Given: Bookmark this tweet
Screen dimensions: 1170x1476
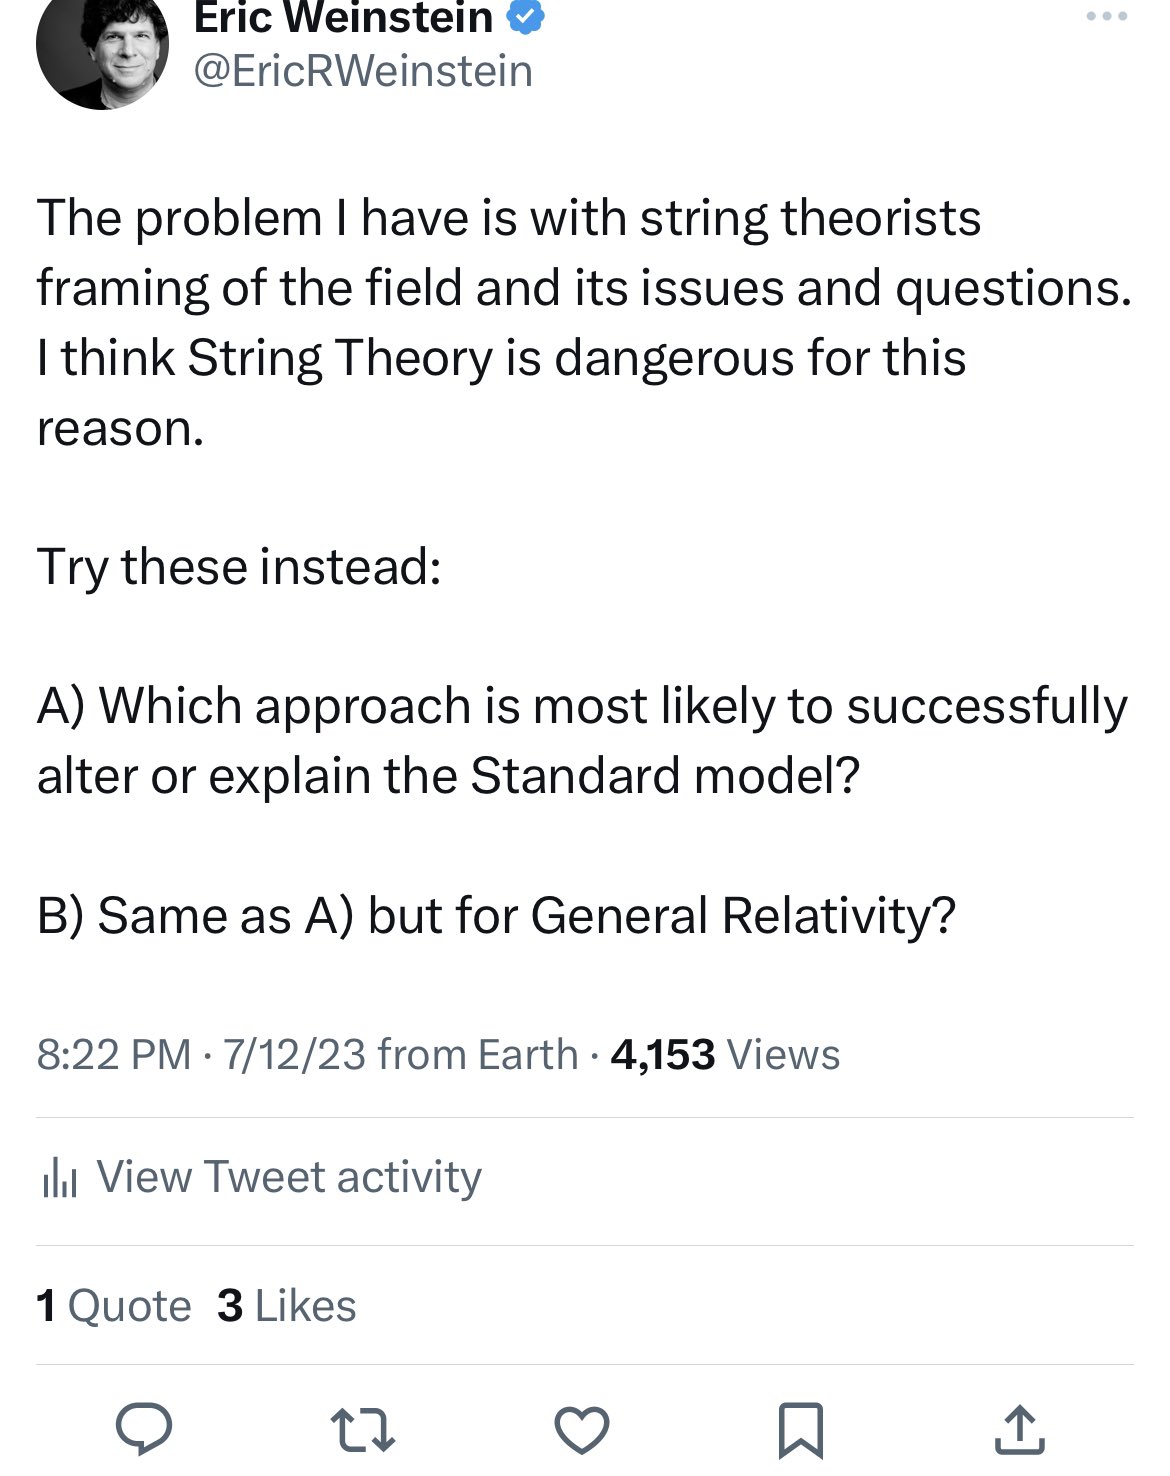Looking at the screenshot, I should (801, 1428).
